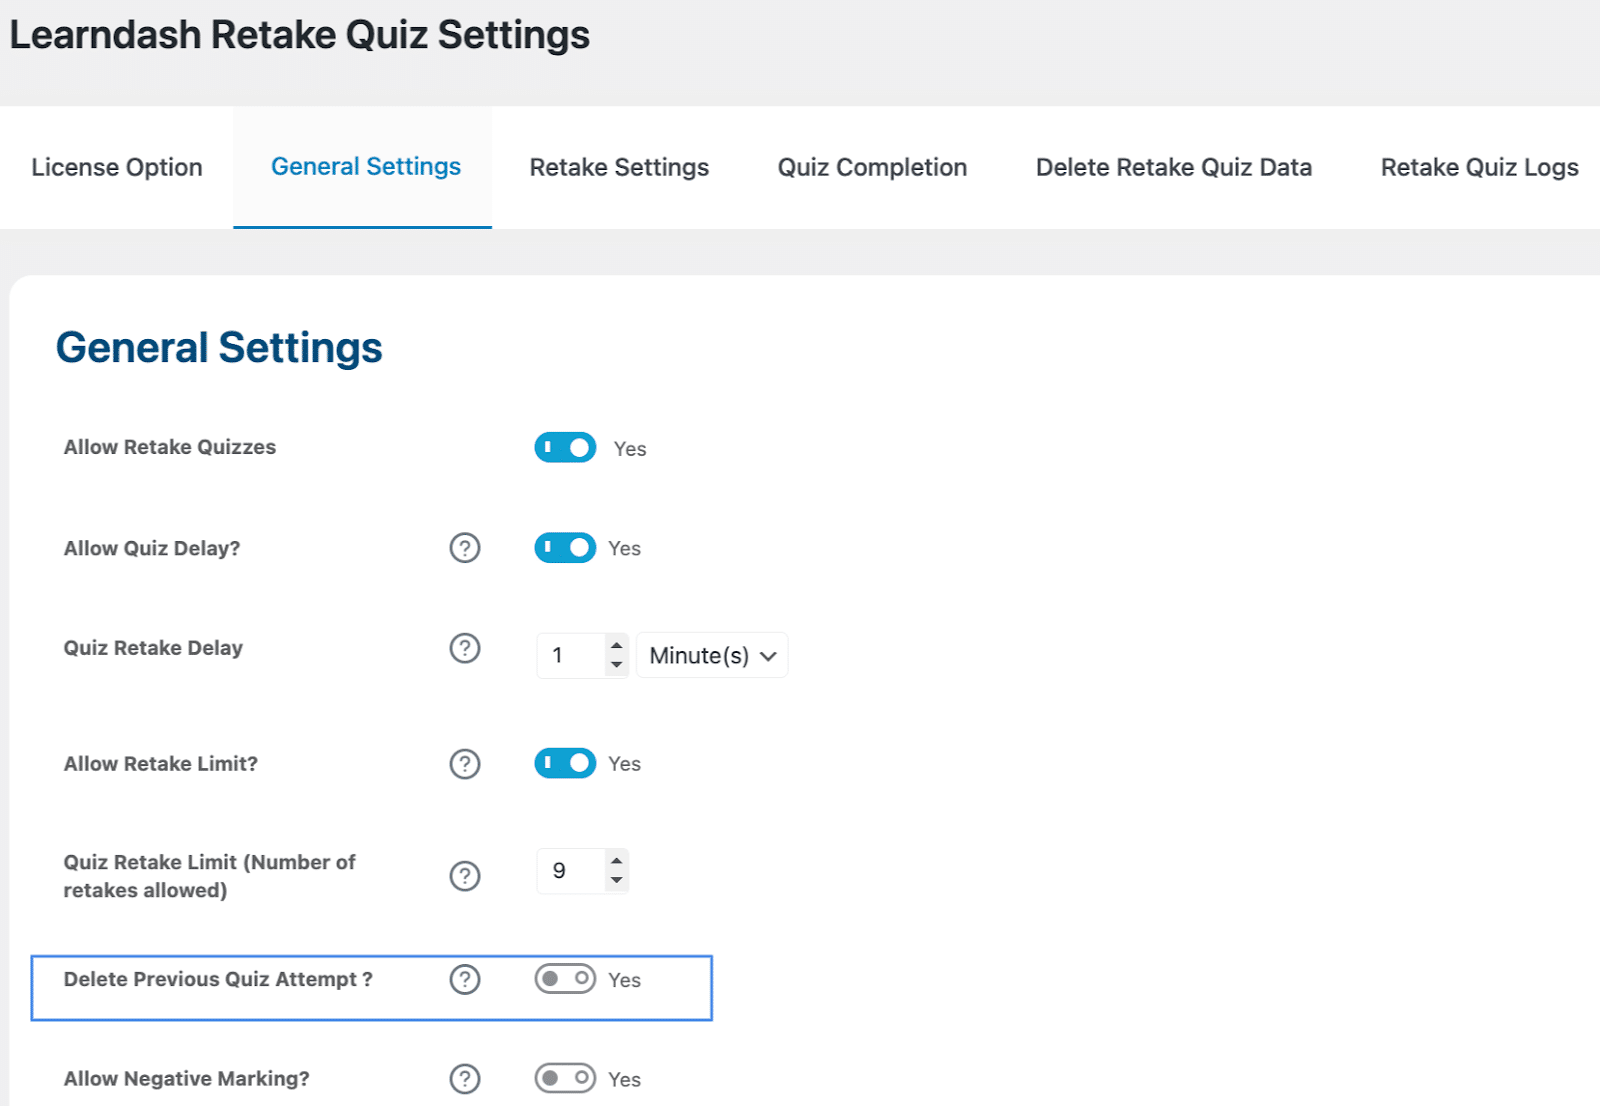1600x1106 pixels.
Task: Show help for Allow Negative Marking
Action: [x=465, y=1079]
